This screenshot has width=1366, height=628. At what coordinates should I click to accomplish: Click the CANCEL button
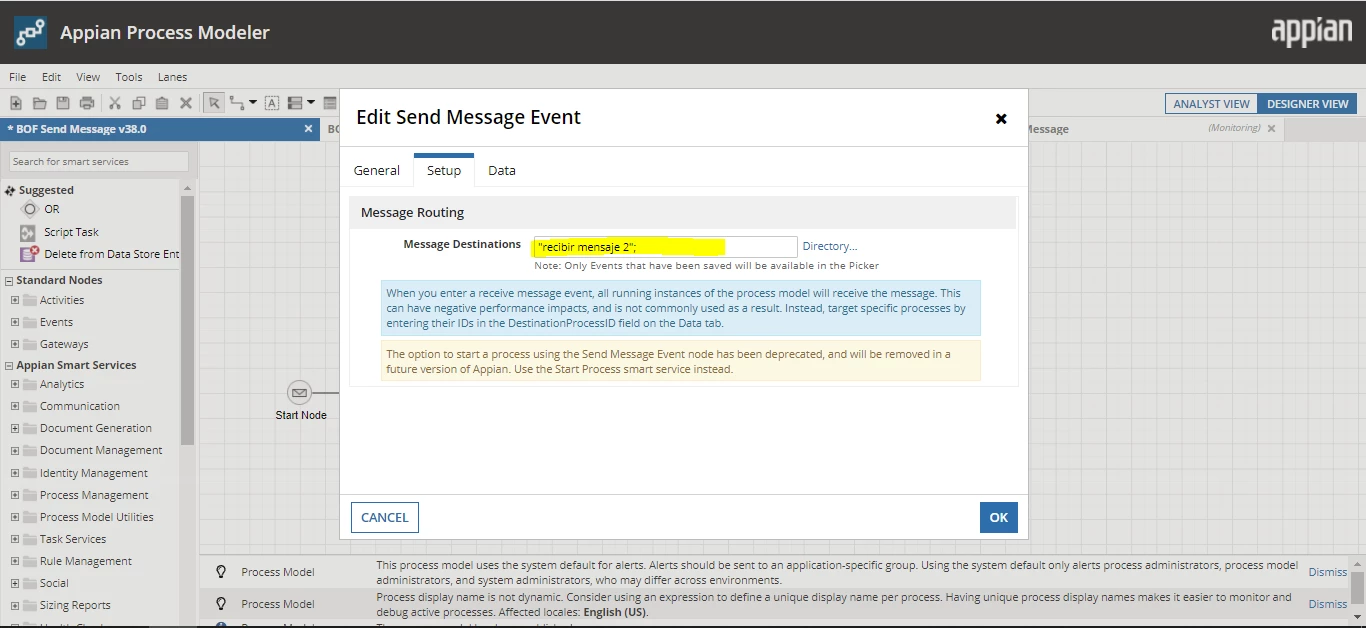click(385, 517)
